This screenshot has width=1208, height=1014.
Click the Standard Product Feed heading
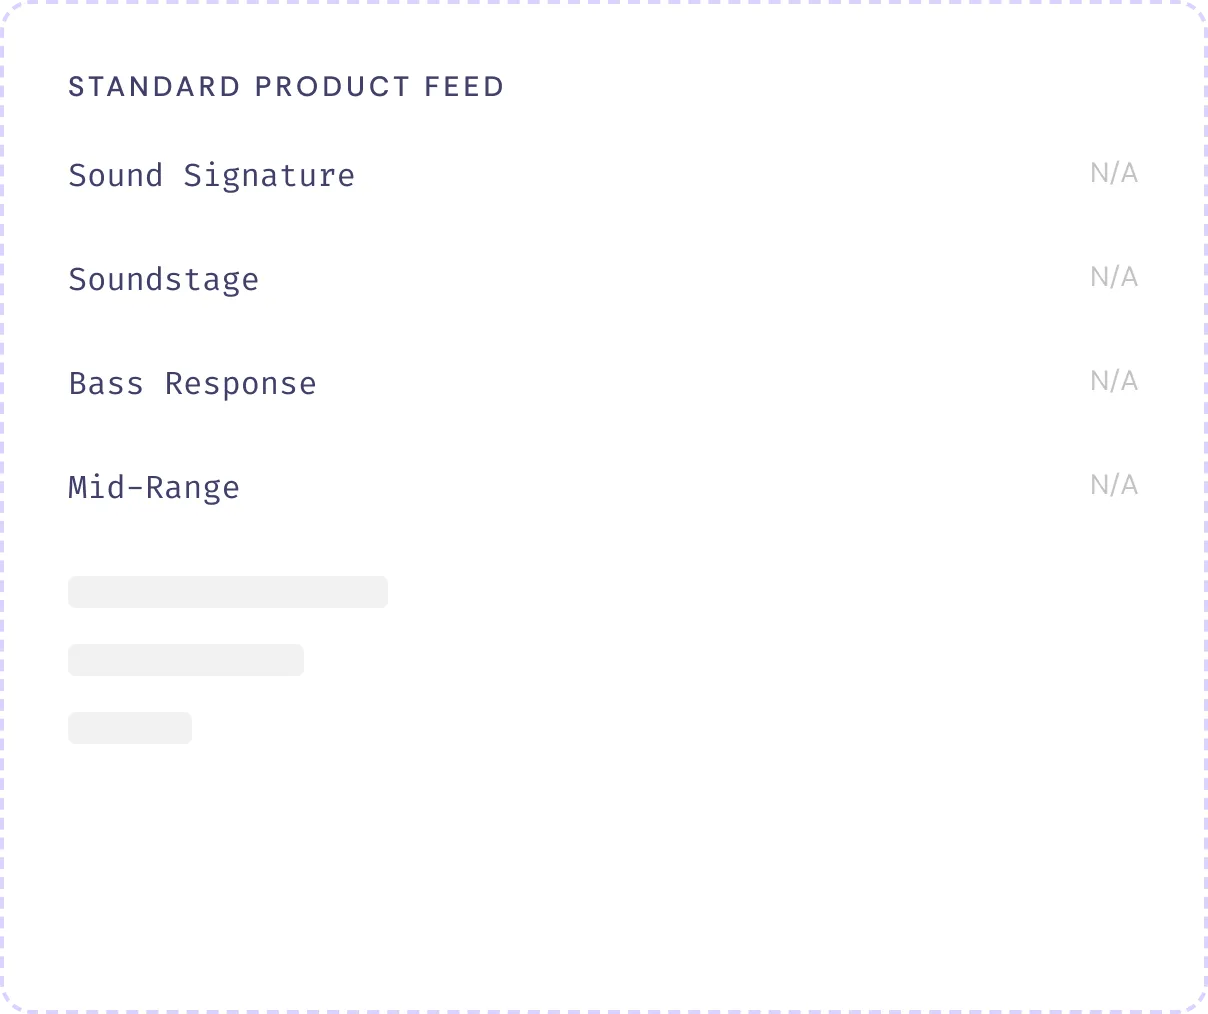286,87
